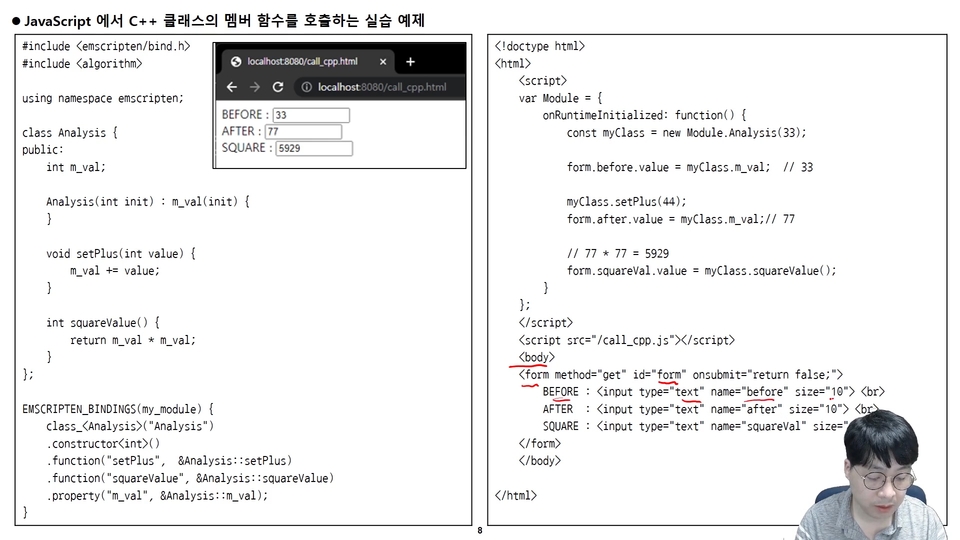Image resolution: width=960 pixels, height=540 pixels.
Task: Click the 'class Analysis {' line
Action: point(70,133)
